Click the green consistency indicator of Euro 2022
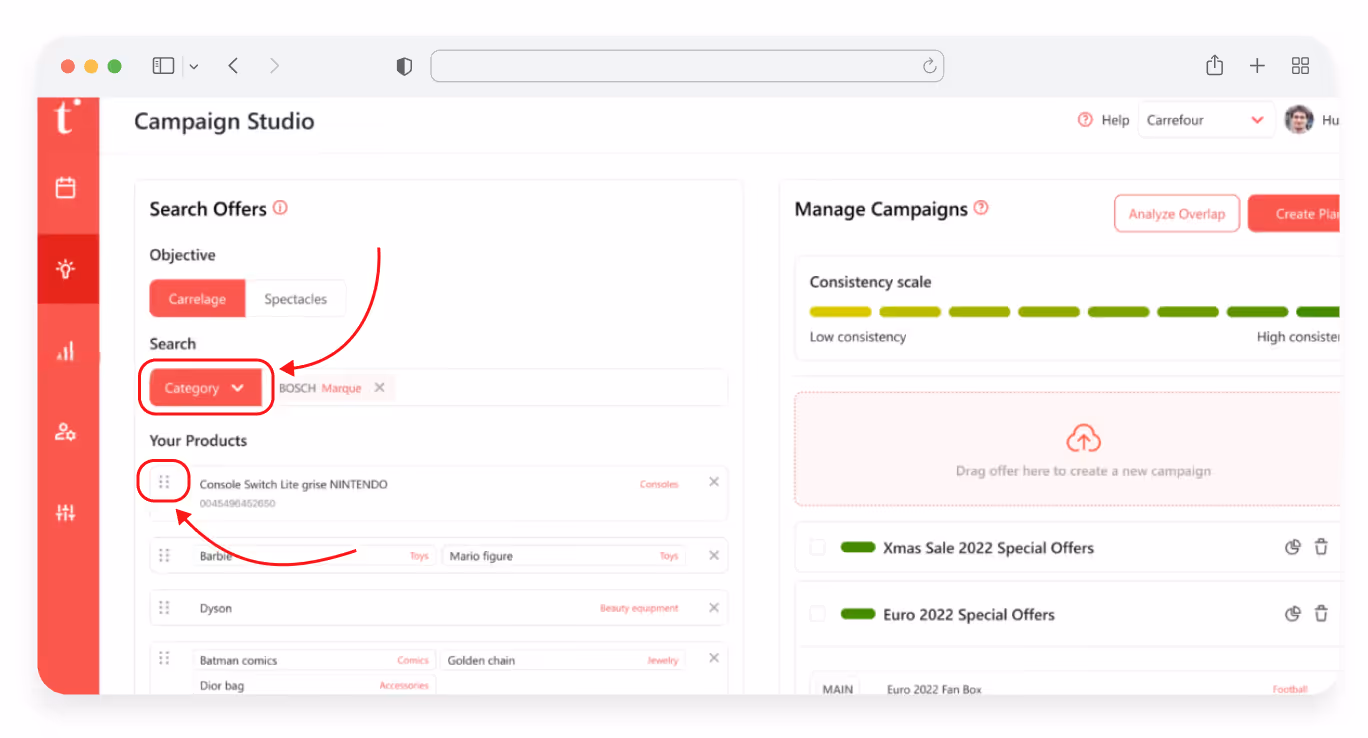1368x738 pixels. tap(858, 614)
